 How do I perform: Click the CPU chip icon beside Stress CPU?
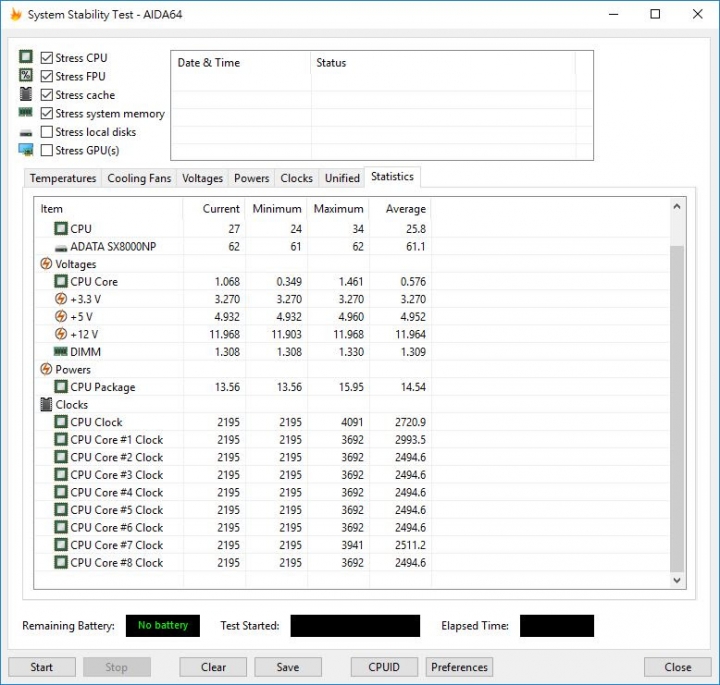[26, 57]
